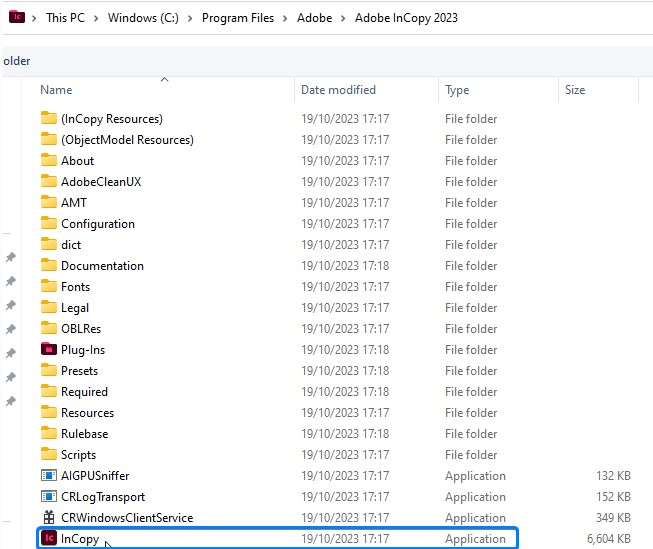Select the InCopy application icon
Screen dimensions: 653x549
49,538
